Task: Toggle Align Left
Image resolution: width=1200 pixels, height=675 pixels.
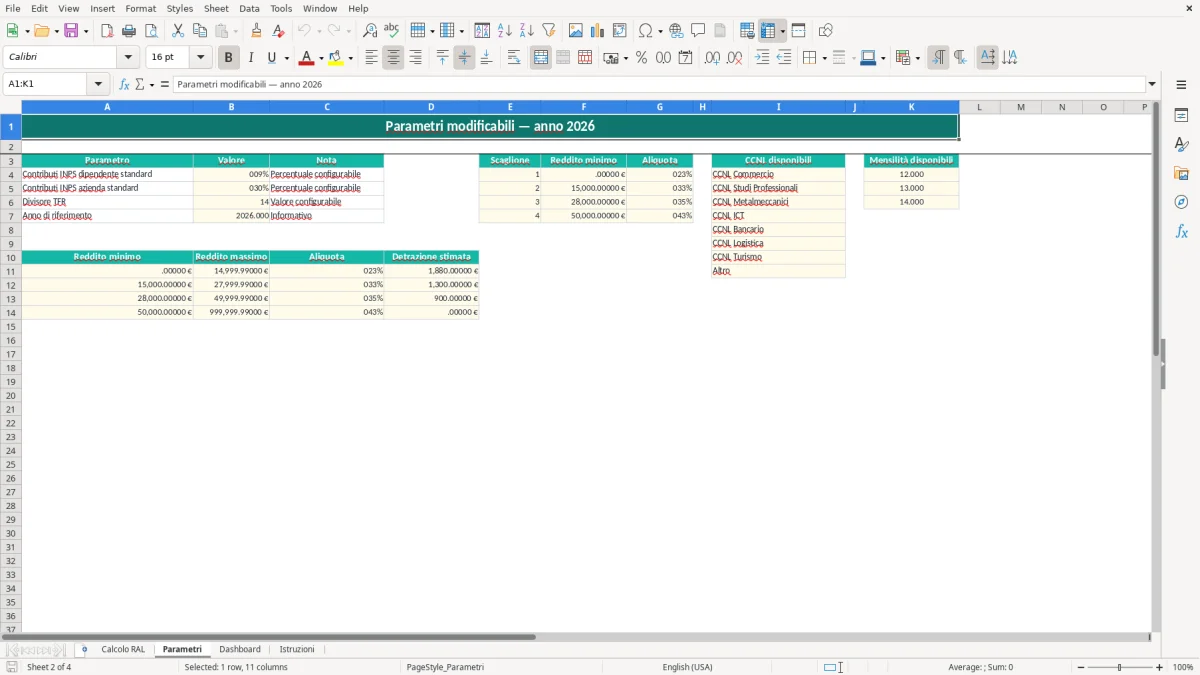Action: (x=371, y=58)
